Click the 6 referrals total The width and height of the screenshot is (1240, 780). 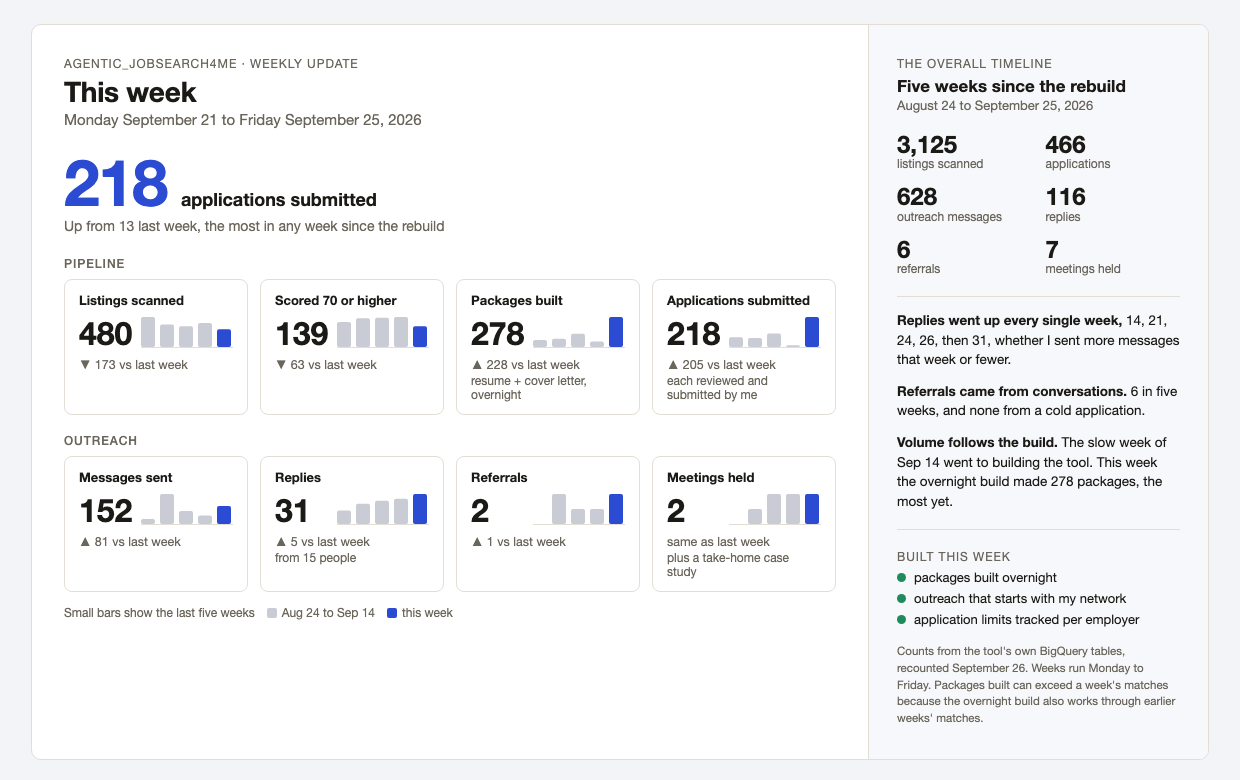click(x=904, y=249)
